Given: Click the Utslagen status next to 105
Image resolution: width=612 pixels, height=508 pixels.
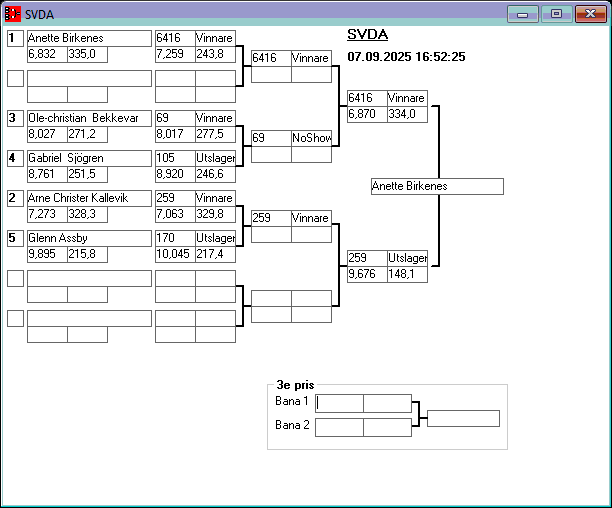Looking at the screenshot, I should (x=215, y=158).
